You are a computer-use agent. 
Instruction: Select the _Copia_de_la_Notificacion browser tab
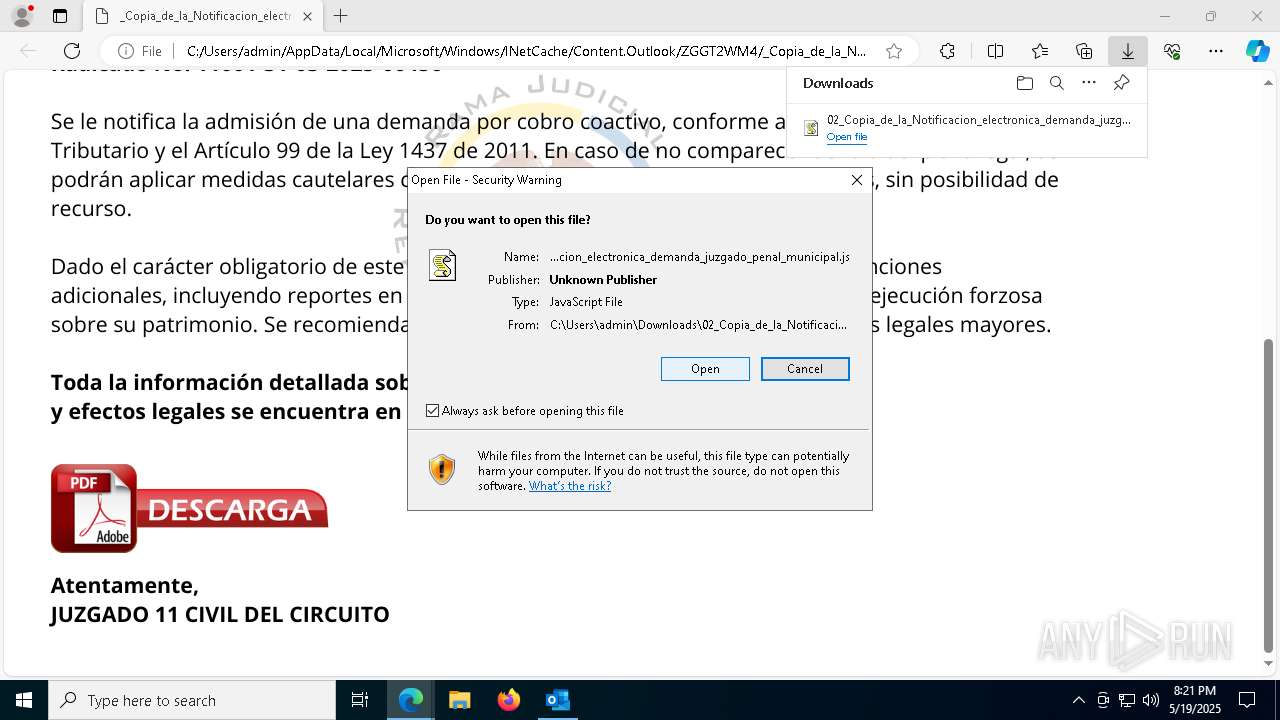pos(203,16)
